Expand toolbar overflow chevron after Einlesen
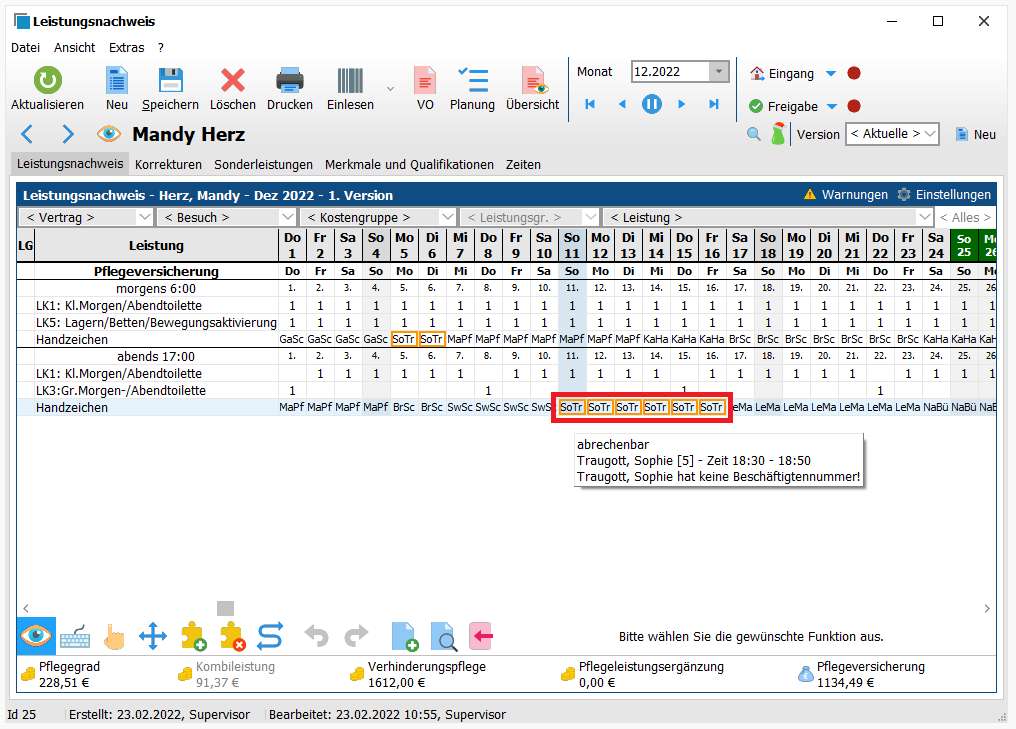The height and width of the screenshot is (729, 1016). [x=390, y=88]
